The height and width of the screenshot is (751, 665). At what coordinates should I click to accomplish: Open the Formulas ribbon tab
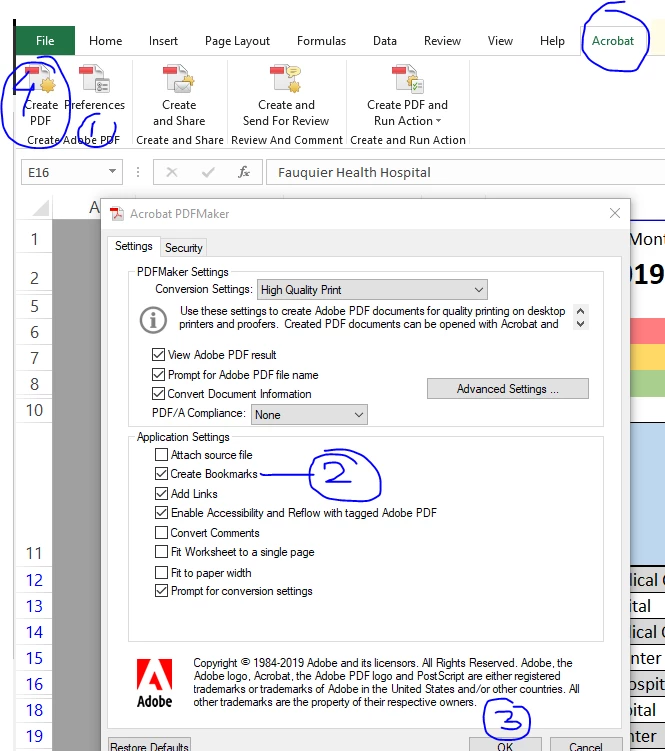click(321, 41)
